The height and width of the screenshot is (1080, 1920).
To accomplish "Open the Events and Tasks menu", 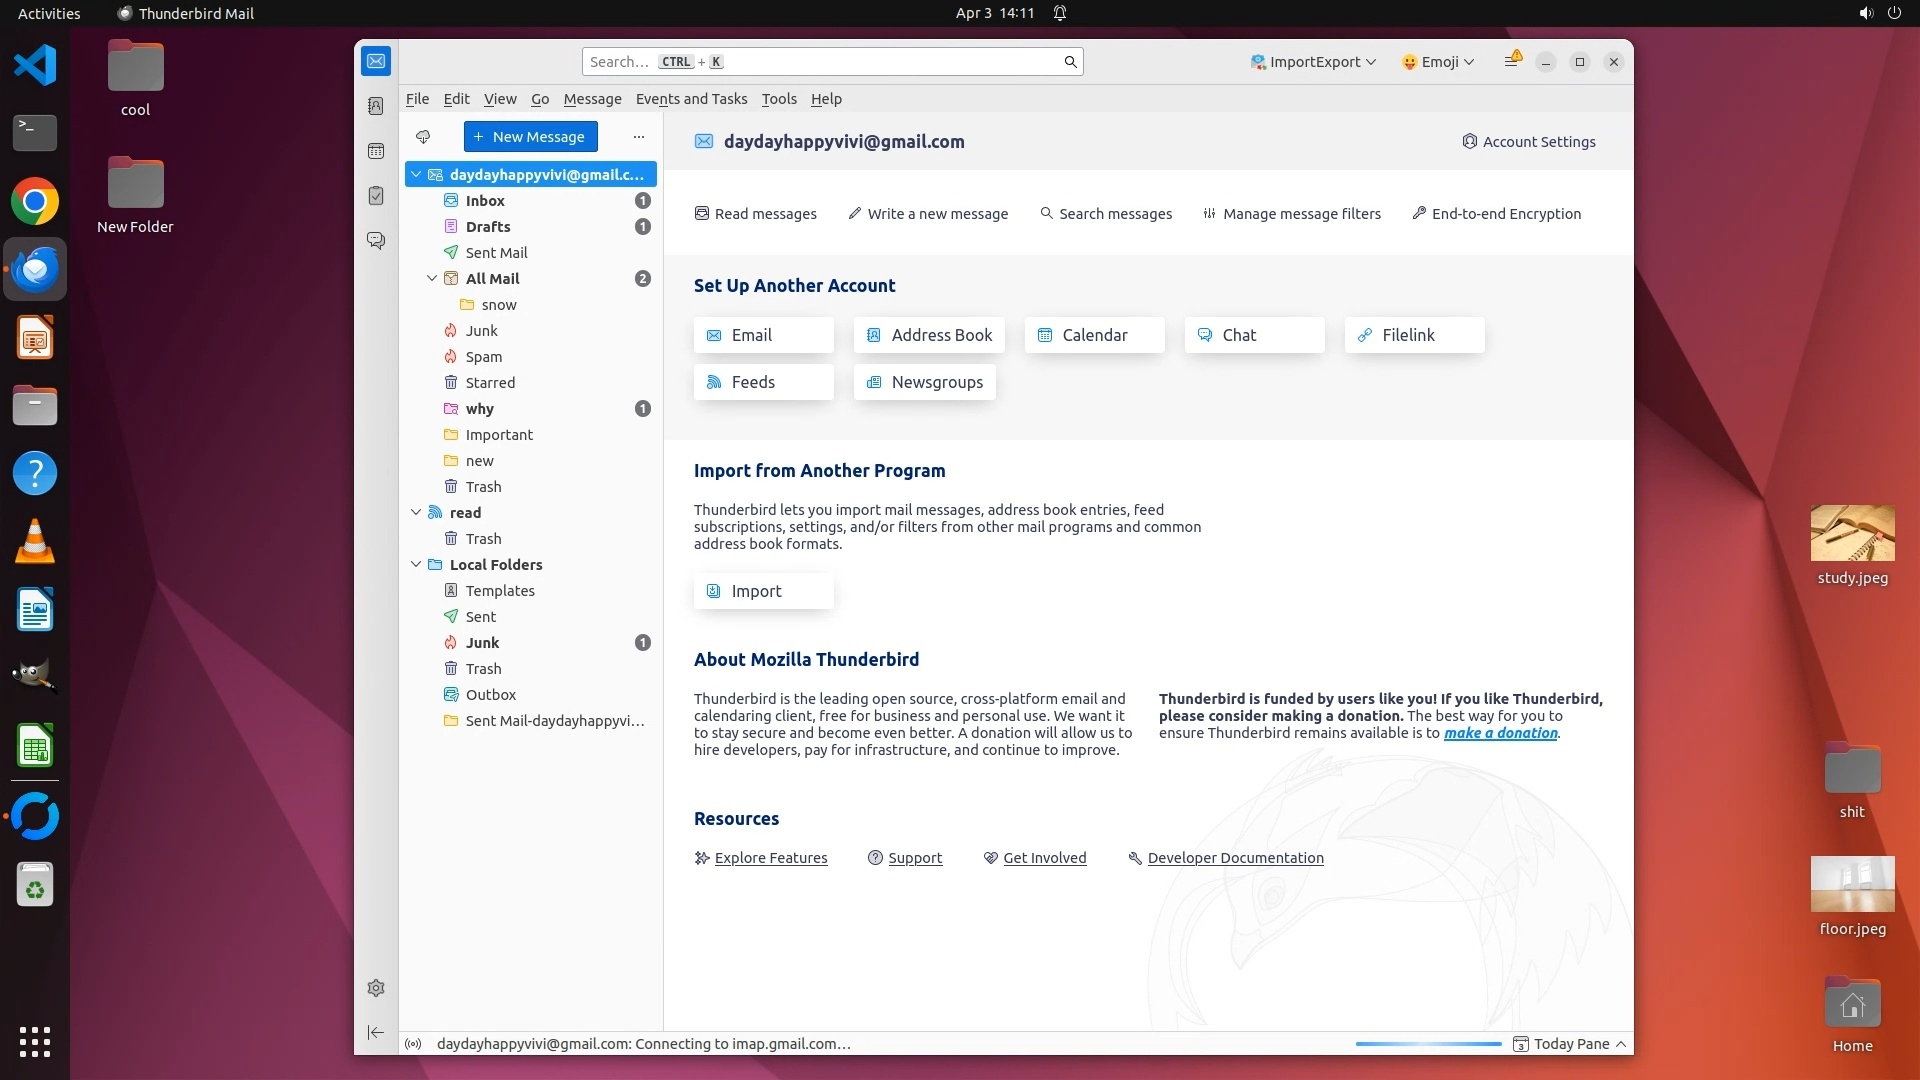I will tap(691, 99).
